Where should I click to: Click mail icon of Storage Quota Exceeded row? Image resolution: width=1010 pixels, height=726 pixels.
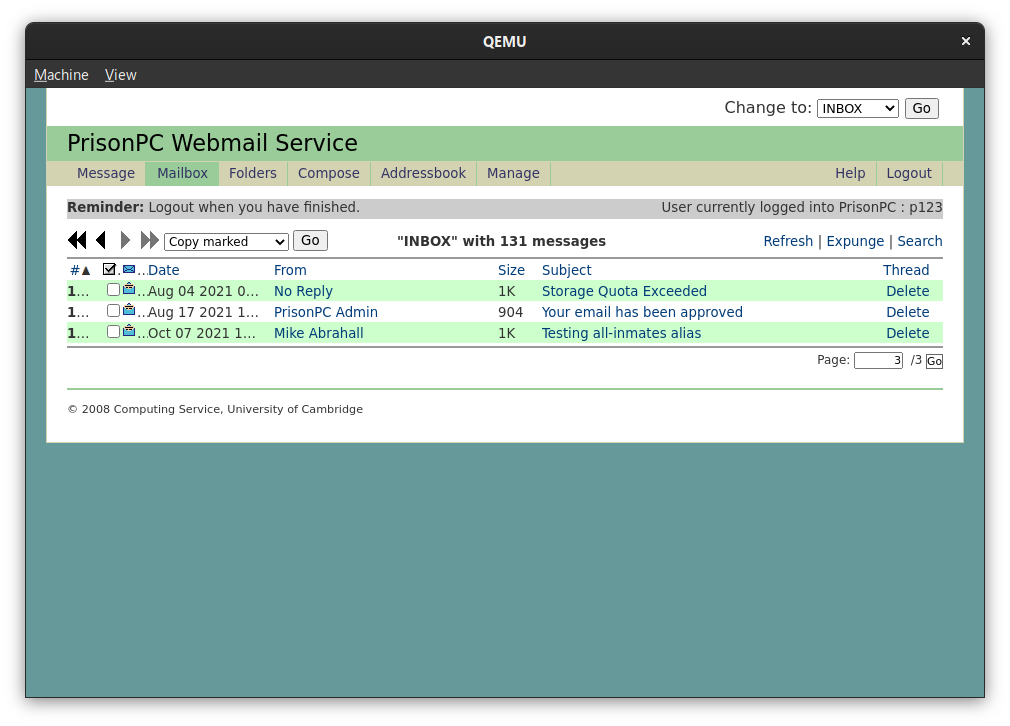pos(129,289)
